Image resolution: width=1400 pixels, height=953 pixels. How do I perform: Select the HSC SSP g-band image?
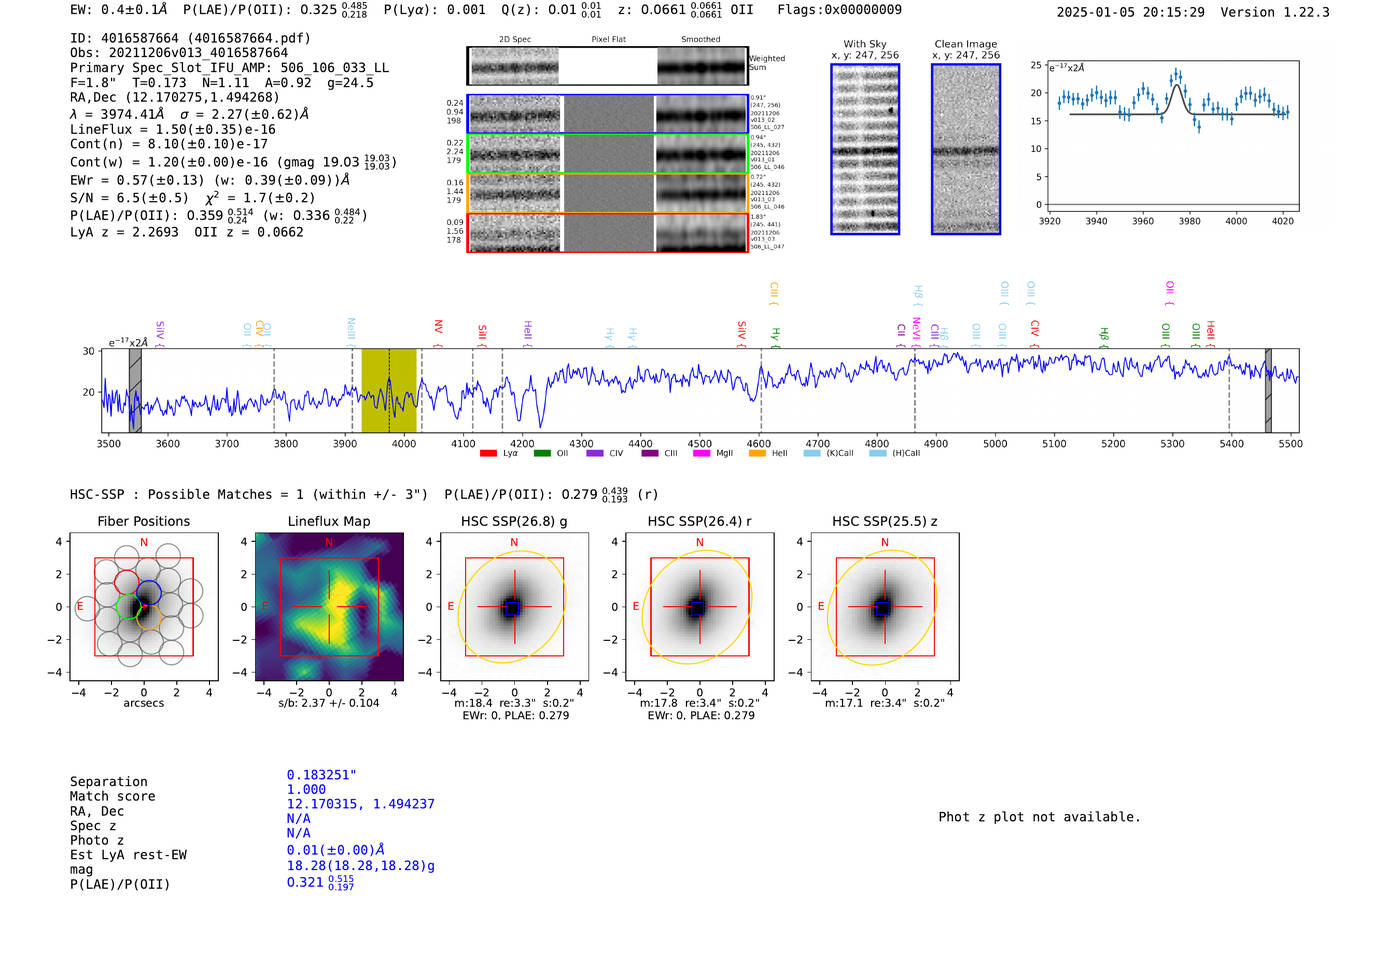pyautogui.click(x=514, y=607)
